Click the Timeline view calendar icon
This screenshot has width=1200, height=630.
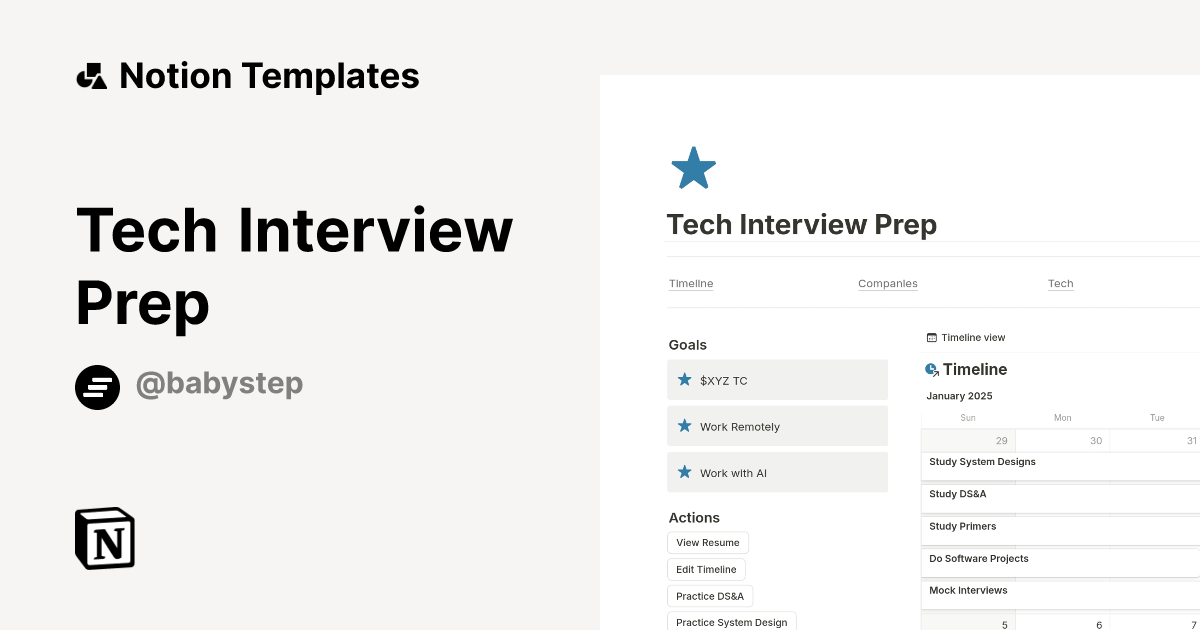click(933, 337)
